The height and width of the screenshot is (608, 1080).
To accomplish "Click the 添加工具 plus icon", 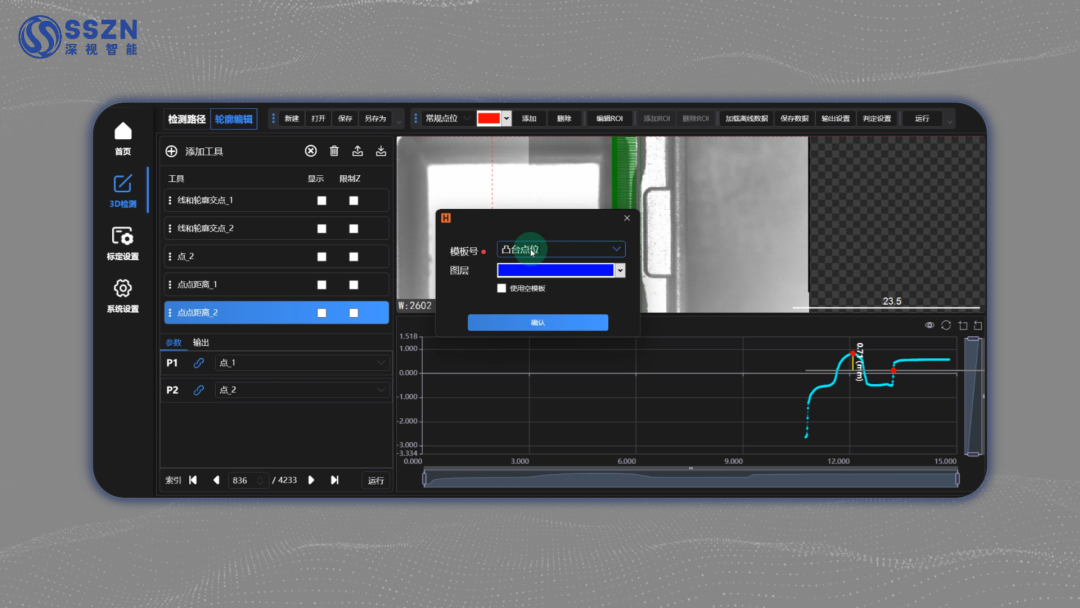I will tap(171, 151).
